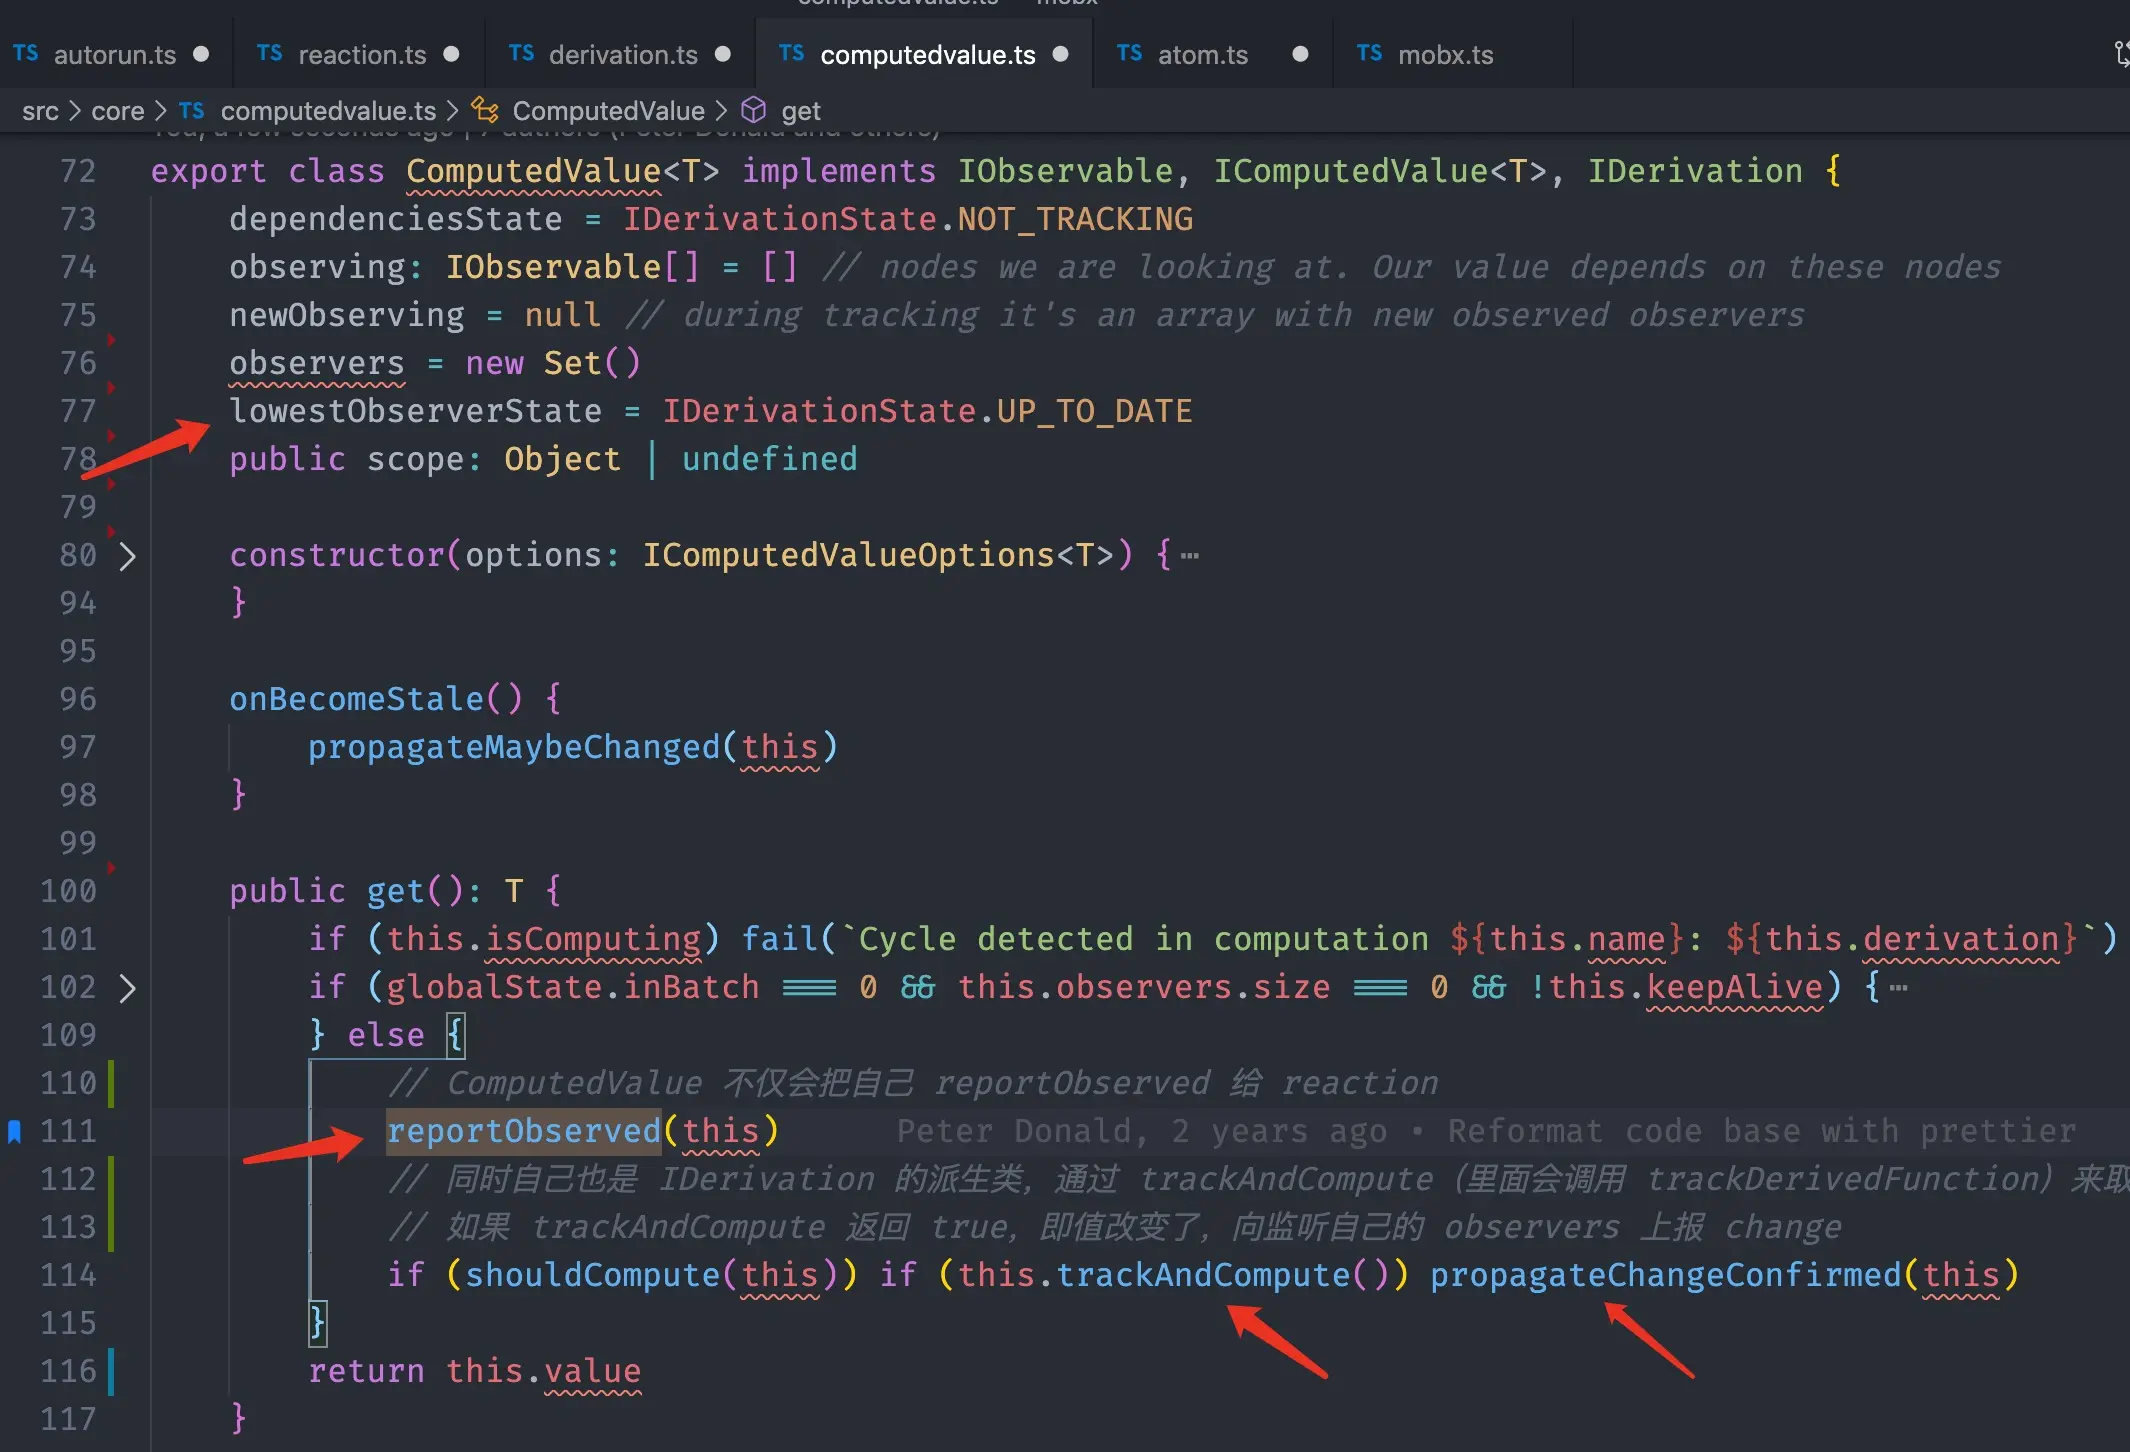
Task: Expand the folded if block at line 102
Action: click(x=127, y=988)
